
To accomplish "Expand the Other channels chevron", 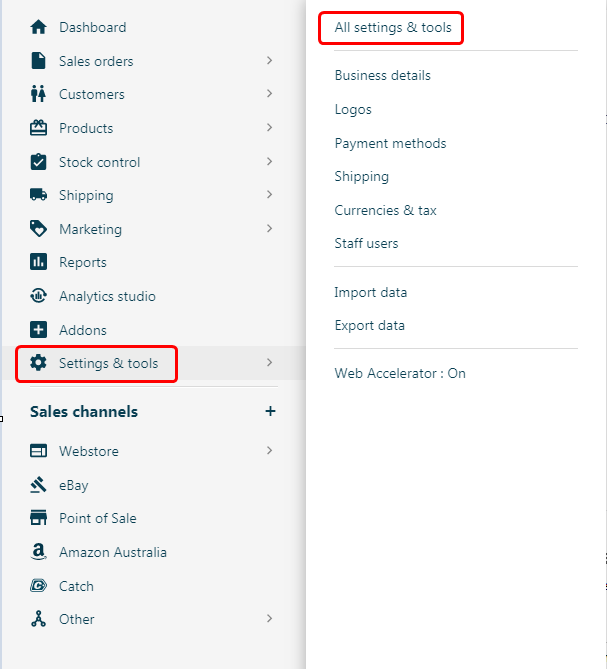I will 269,619.
